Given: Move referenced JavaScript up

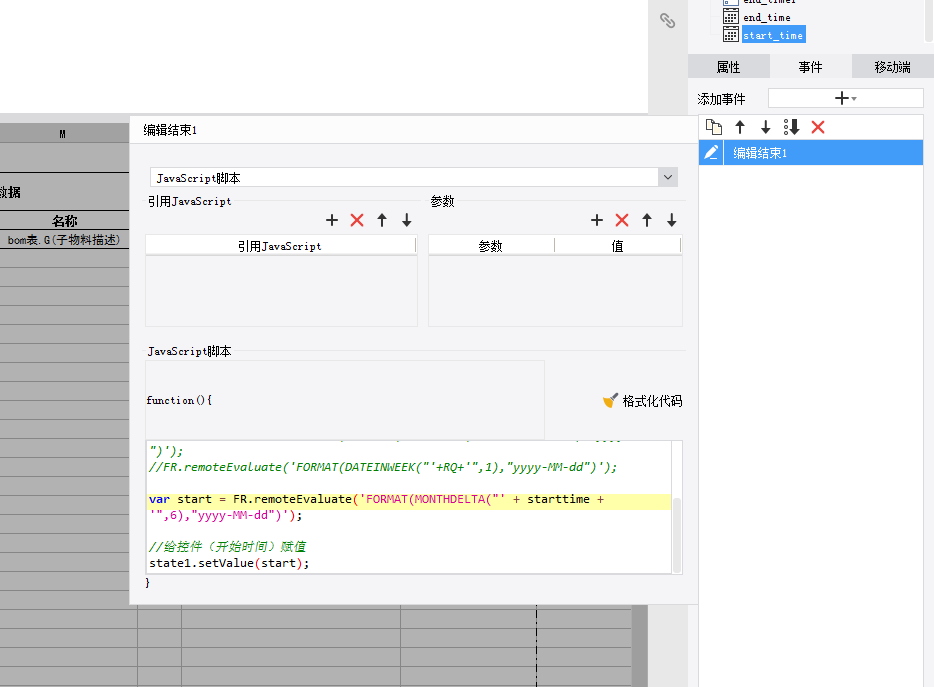Looking at the screenshot, I should coord(382,220).
